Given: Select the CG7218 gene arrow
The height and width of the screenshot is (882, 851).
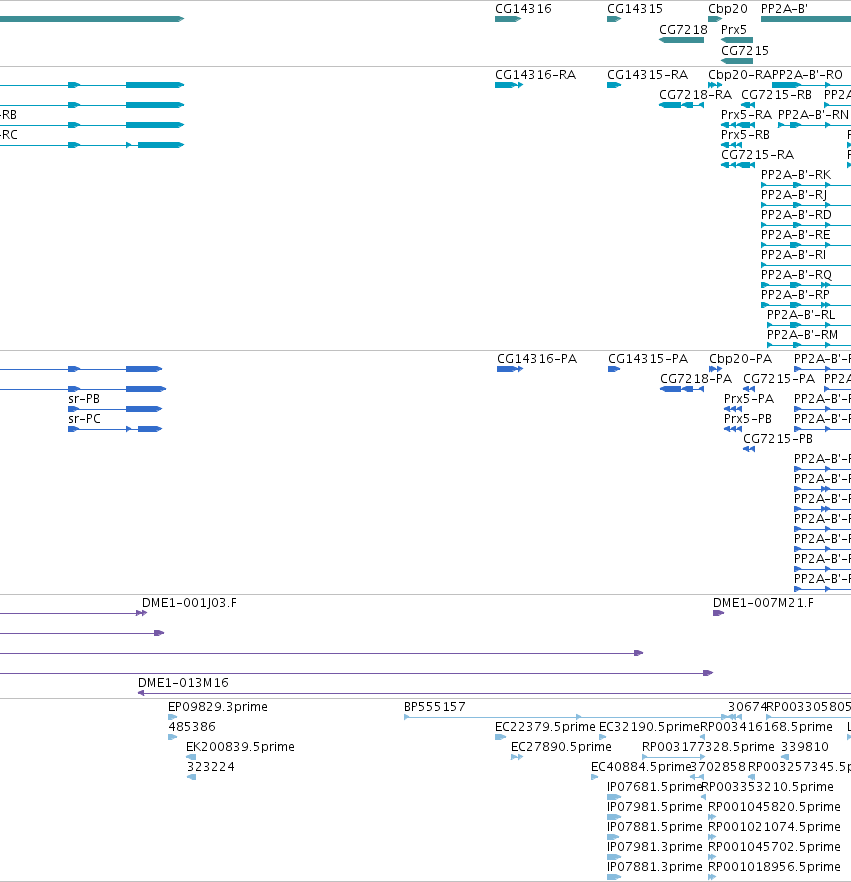Looking at the screenshot, I should 681,40.
